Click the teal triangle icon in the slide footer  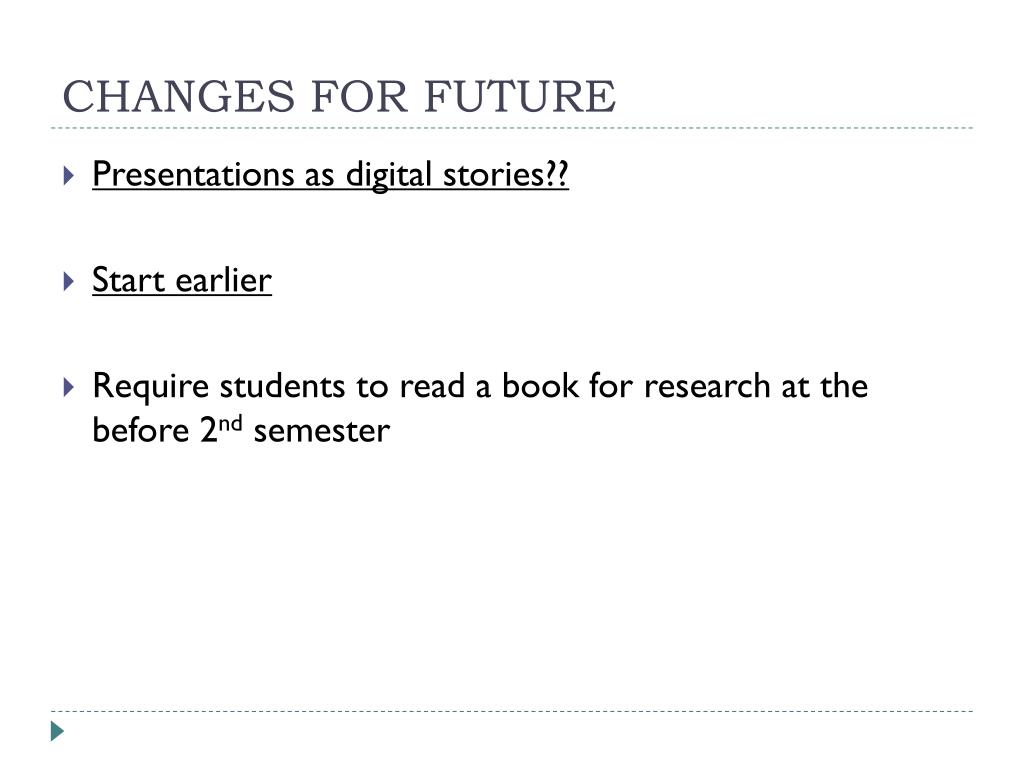[57, 731]
